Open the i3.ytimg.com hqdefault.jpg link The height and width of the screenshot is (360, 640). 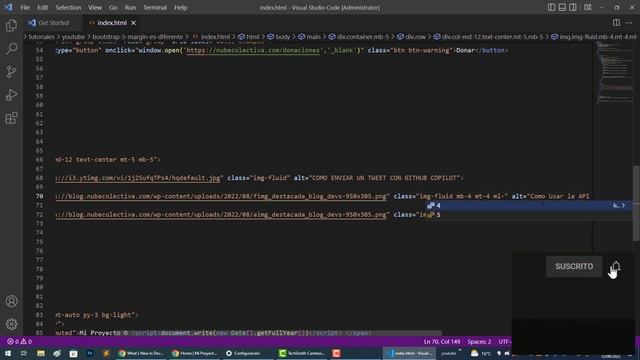(138, 178)
